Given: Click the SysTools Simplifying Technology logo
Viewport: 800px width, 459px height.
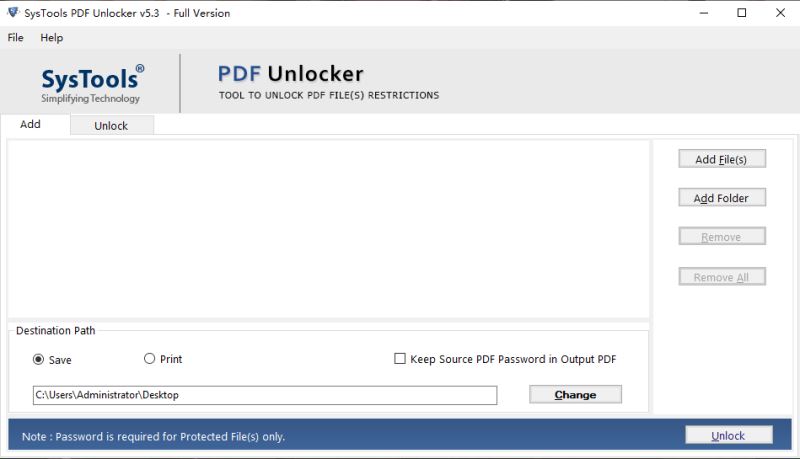Looking at the screenshot, I should click(x=92, y=84).
